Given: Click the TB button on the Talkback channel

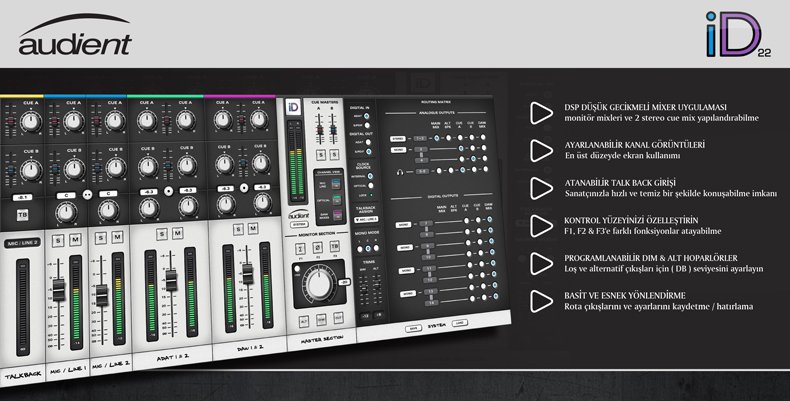Looking at the screenshot, I should click(x=22, y=215).
